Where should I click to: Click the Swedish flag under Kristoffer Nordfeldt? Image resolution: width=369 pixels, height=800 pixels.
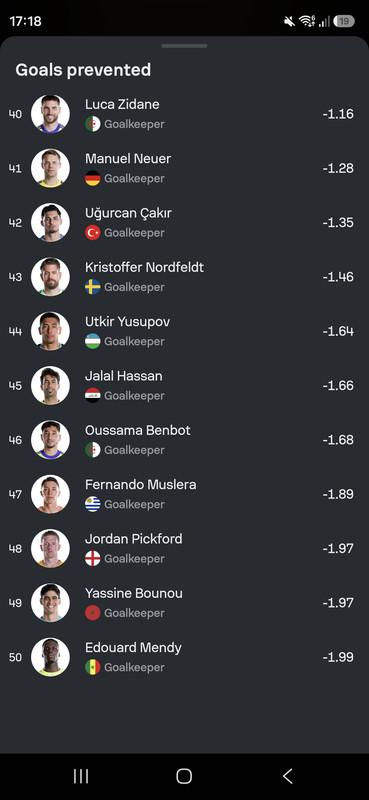point(92,287)
